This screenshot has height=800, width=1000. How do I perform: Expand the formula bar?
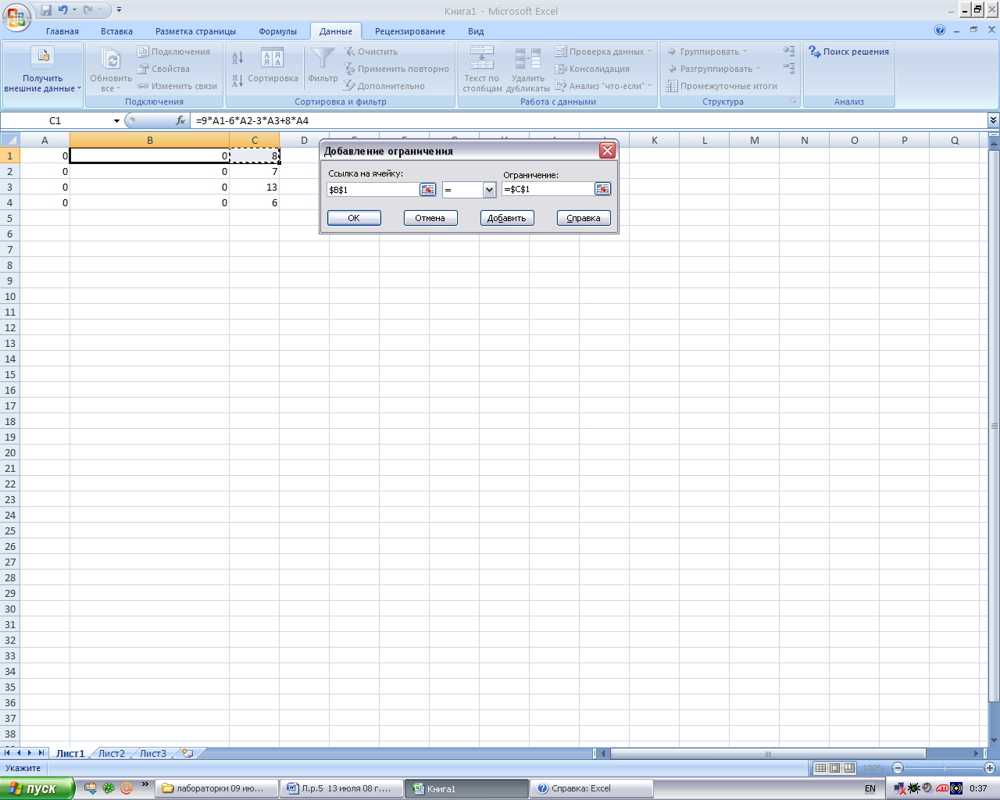992,121
